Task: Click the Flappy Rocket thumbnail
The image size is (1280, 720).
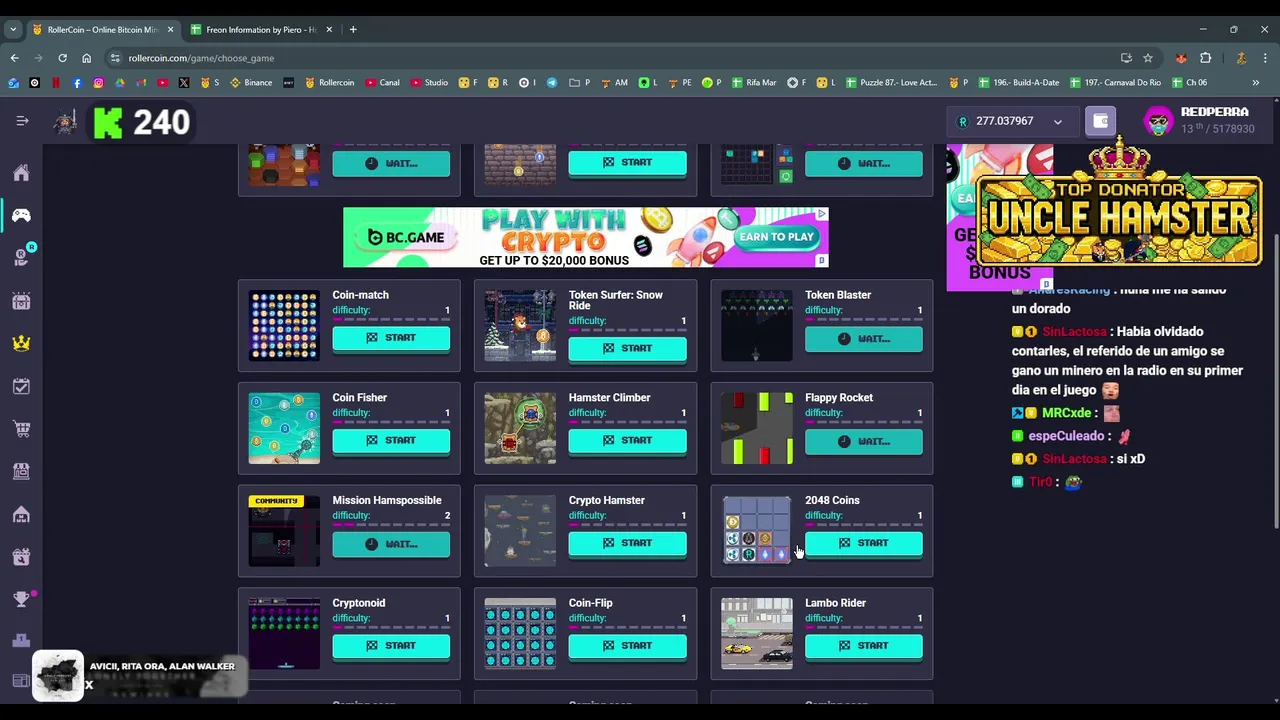Action: tap(757, 428)
